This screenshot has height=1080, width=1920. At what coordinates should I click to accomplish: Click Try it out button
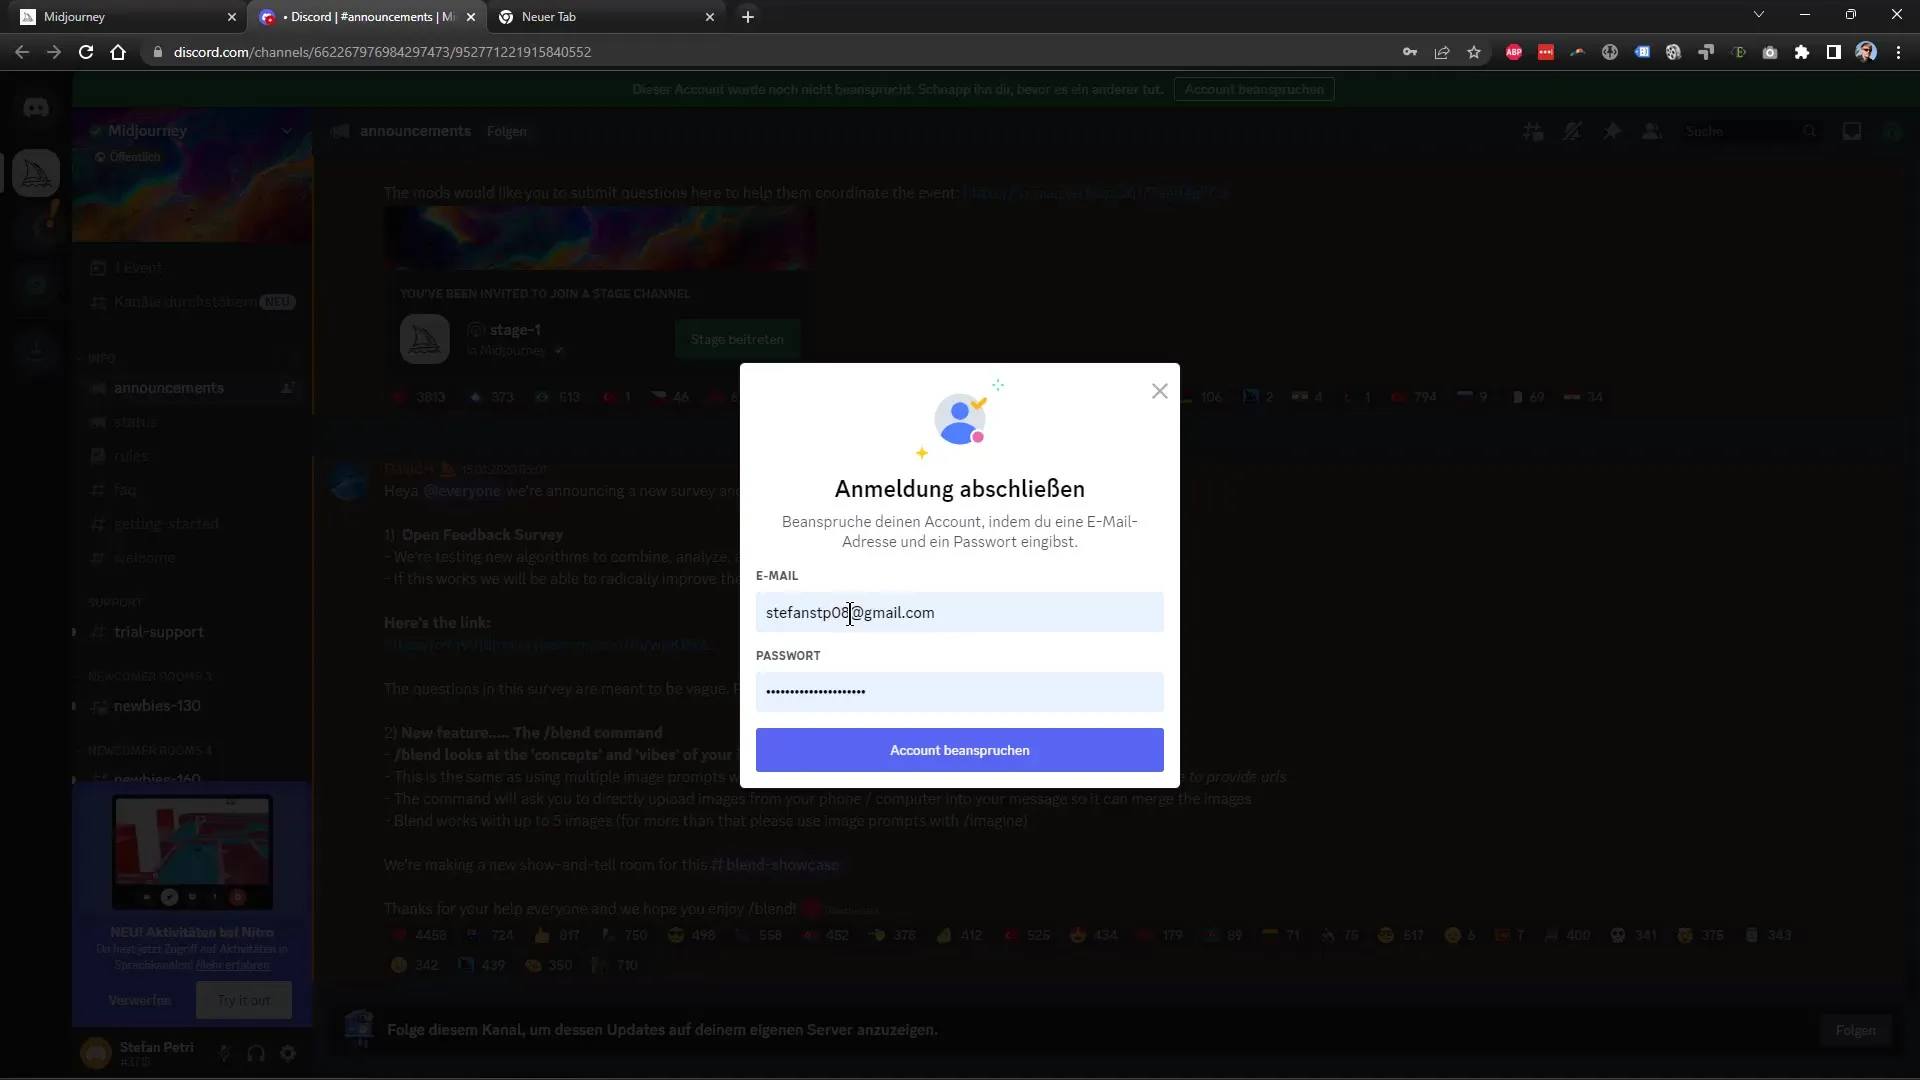244,1000
